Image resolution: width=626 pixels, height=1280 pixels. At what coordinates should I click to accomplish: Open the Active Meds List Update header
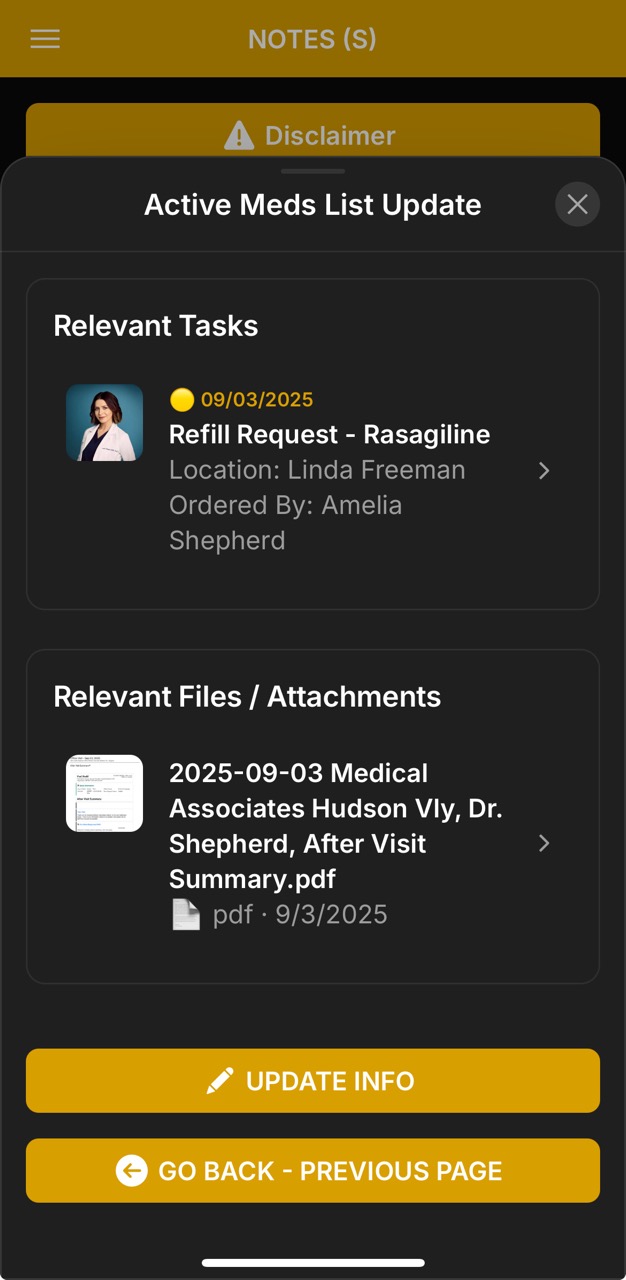(313, 204)
